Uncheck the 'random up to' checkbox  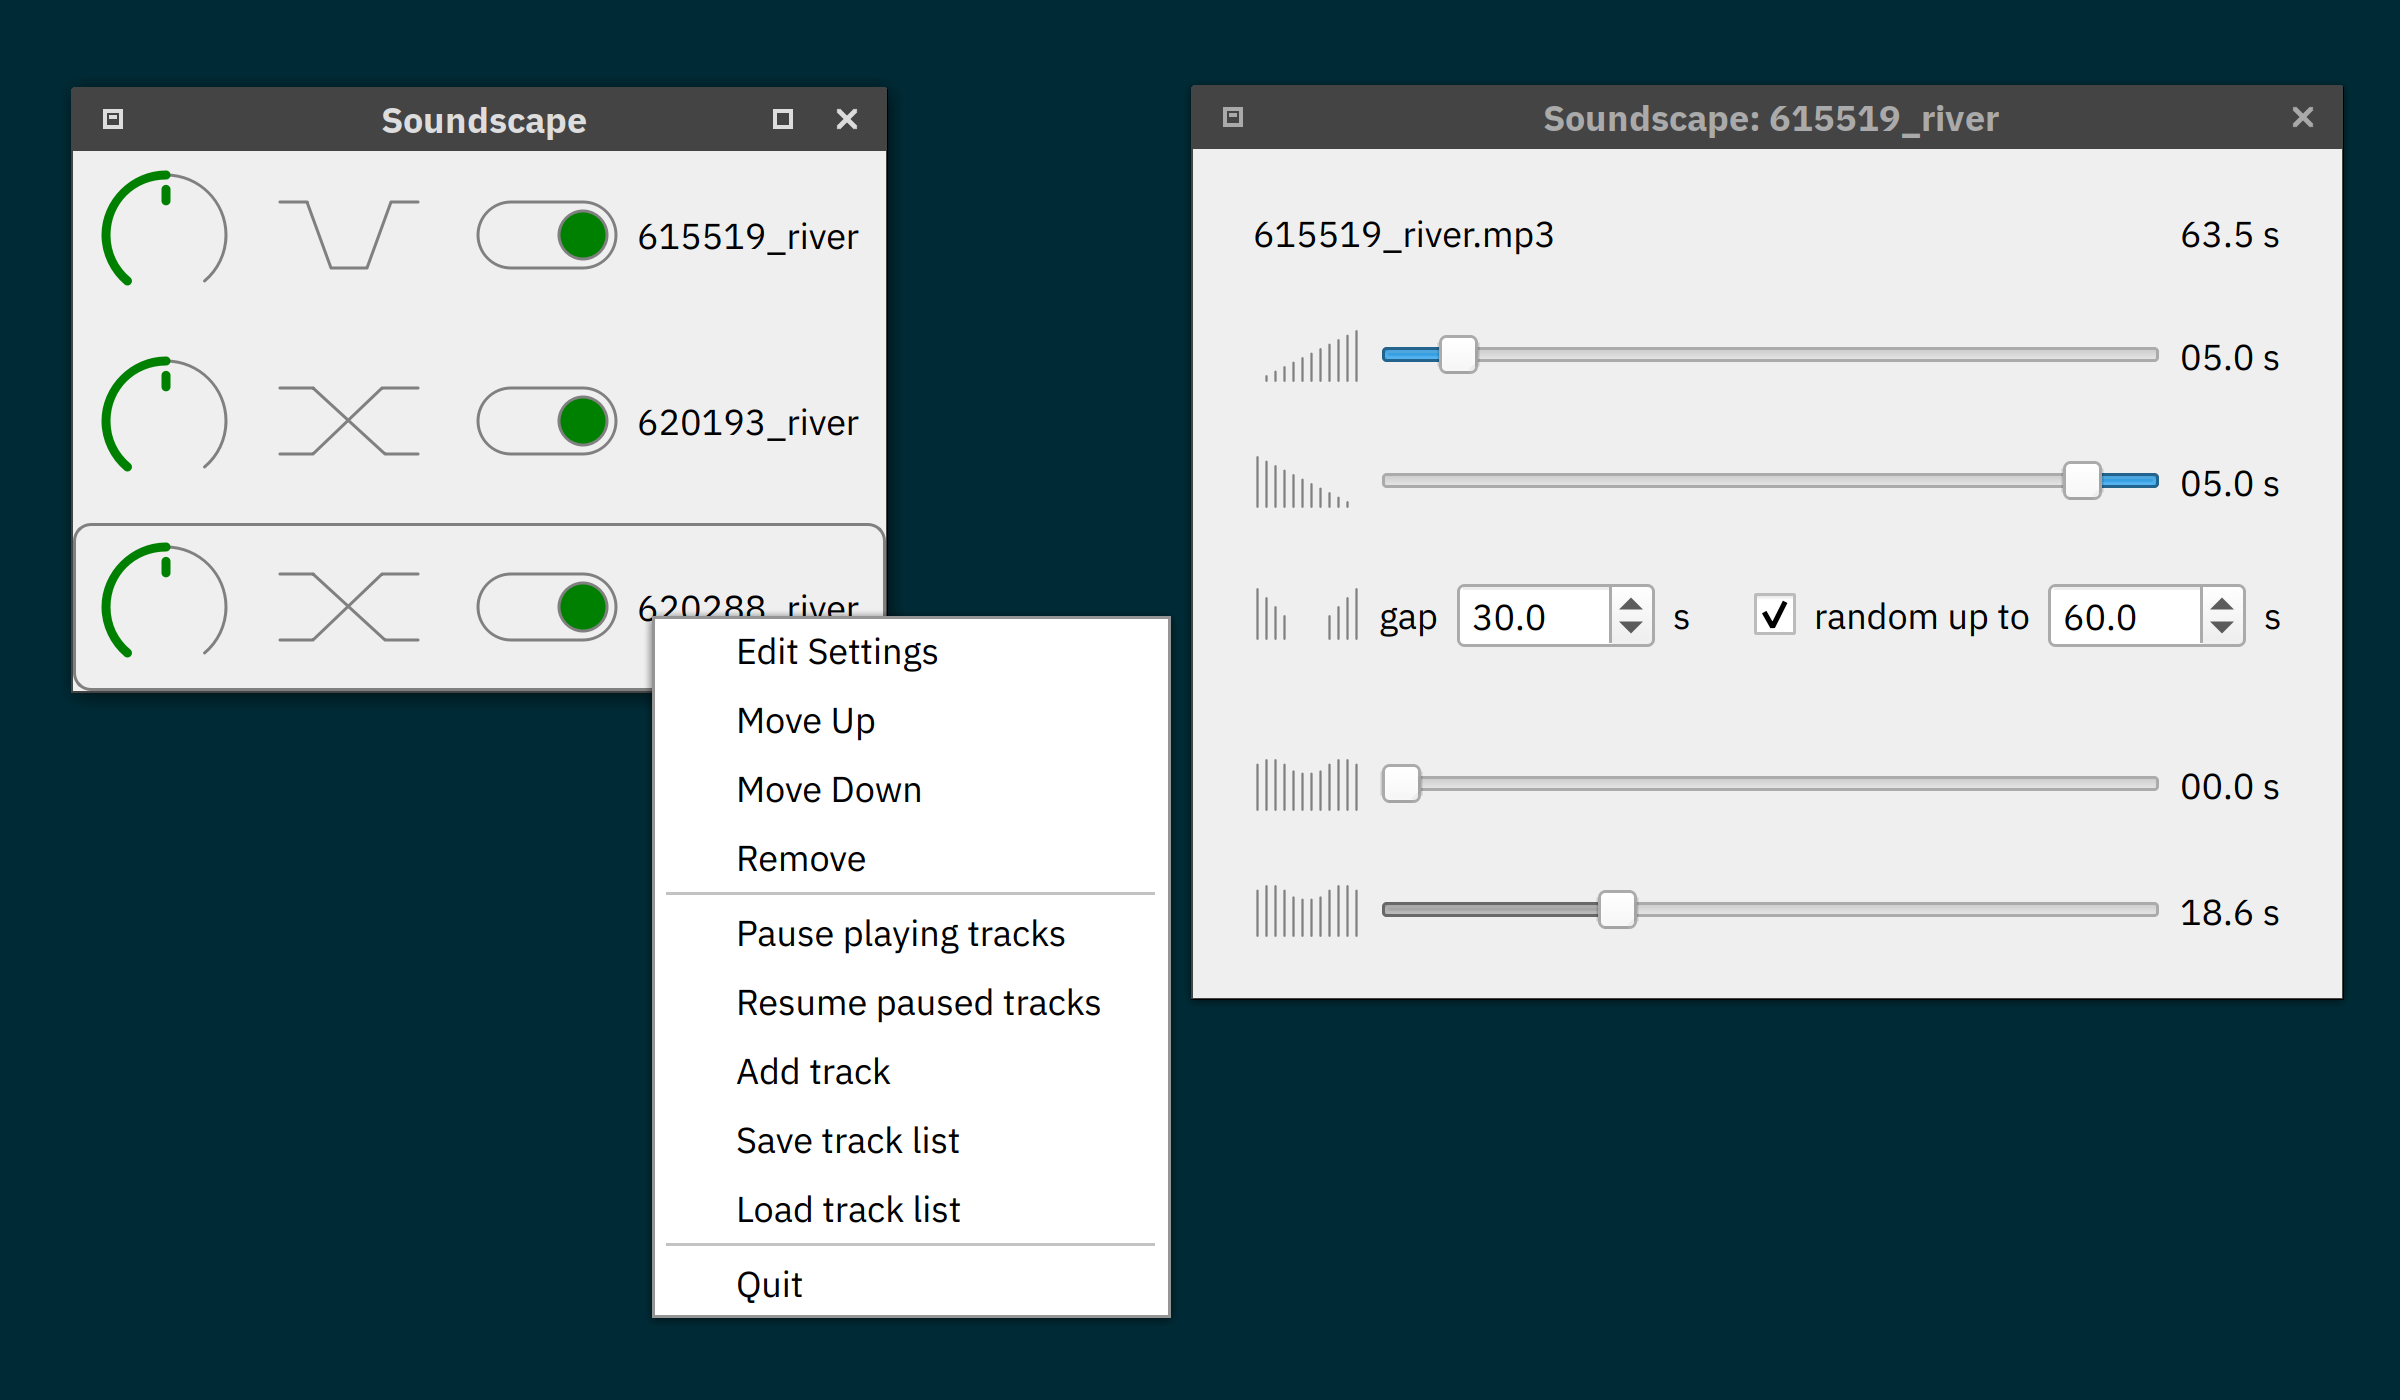pos(1774,615)
